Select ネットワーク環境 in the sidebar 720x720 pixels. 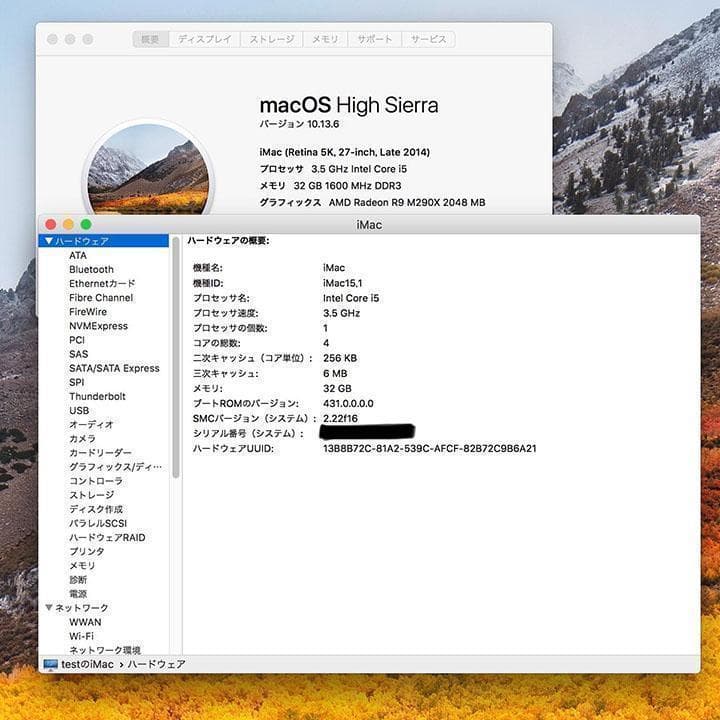[105, 650]
